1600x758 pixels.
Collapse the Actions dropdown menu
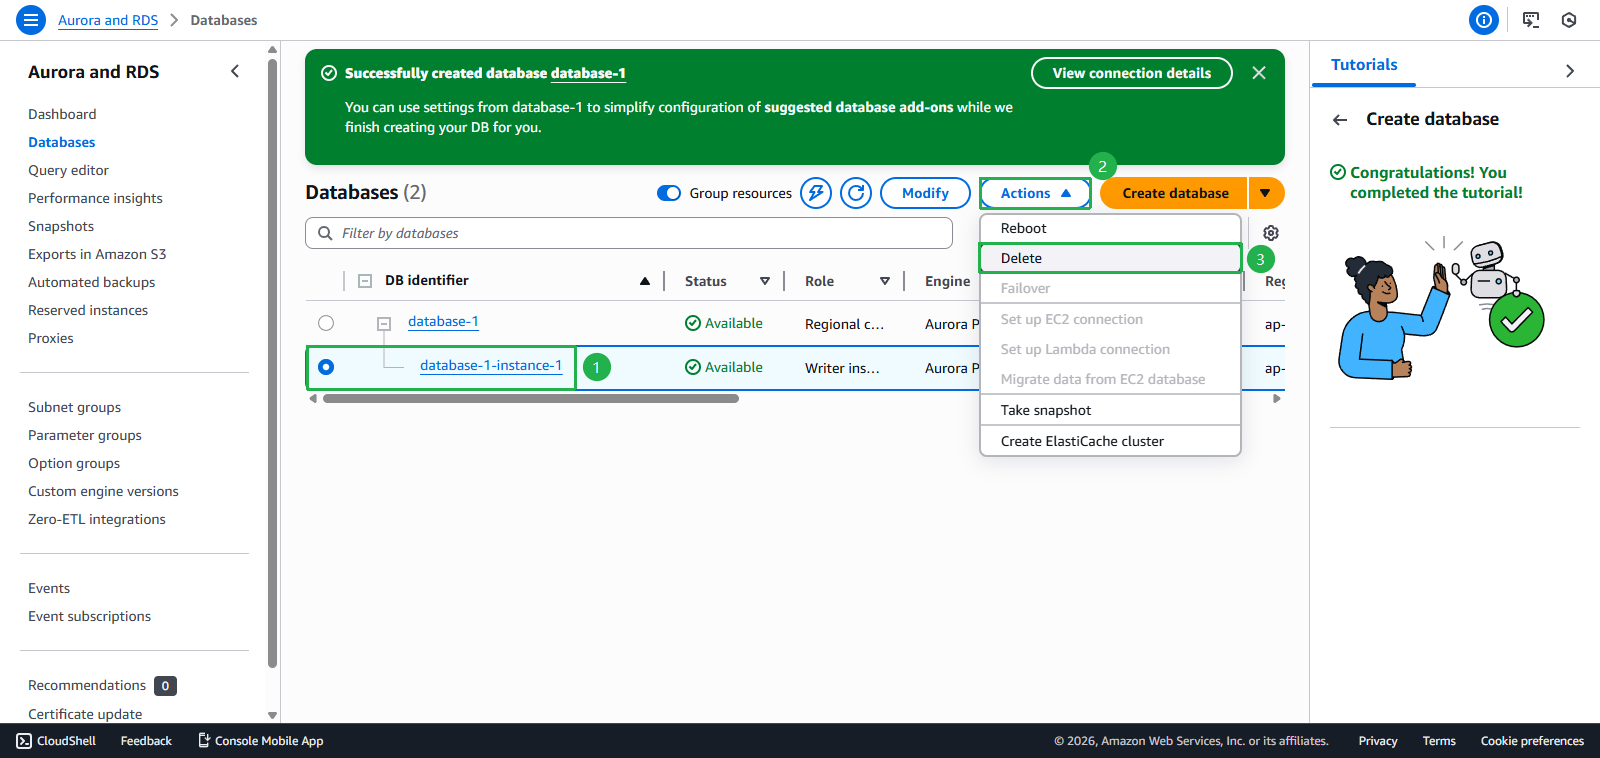pos(1035,193)
